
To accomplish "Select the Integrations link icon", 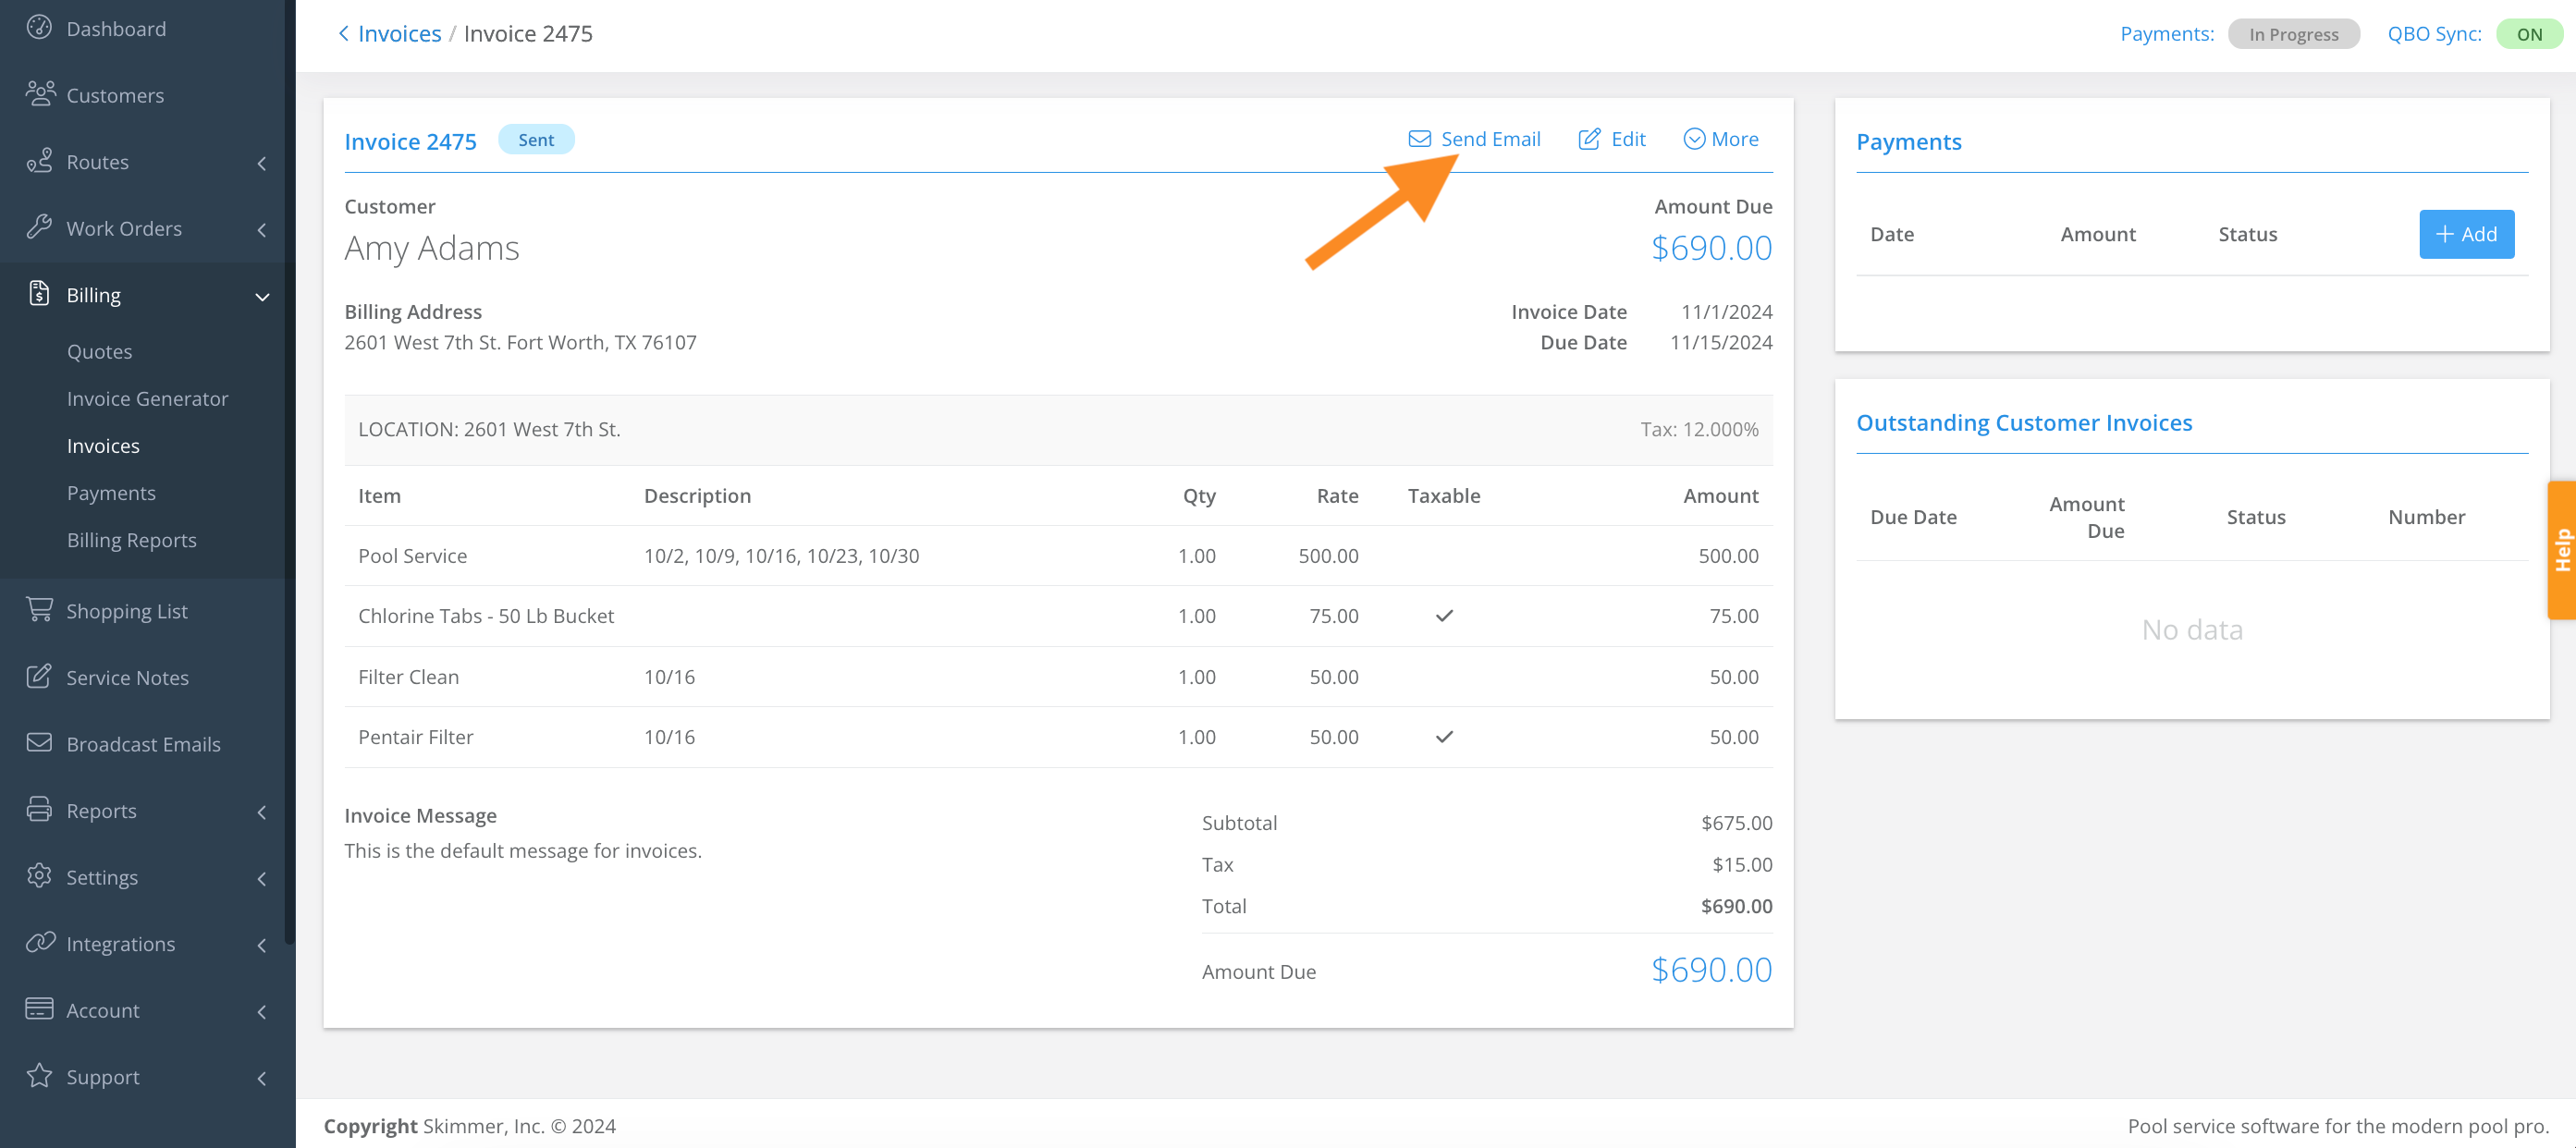I will [x=40, y=942].
